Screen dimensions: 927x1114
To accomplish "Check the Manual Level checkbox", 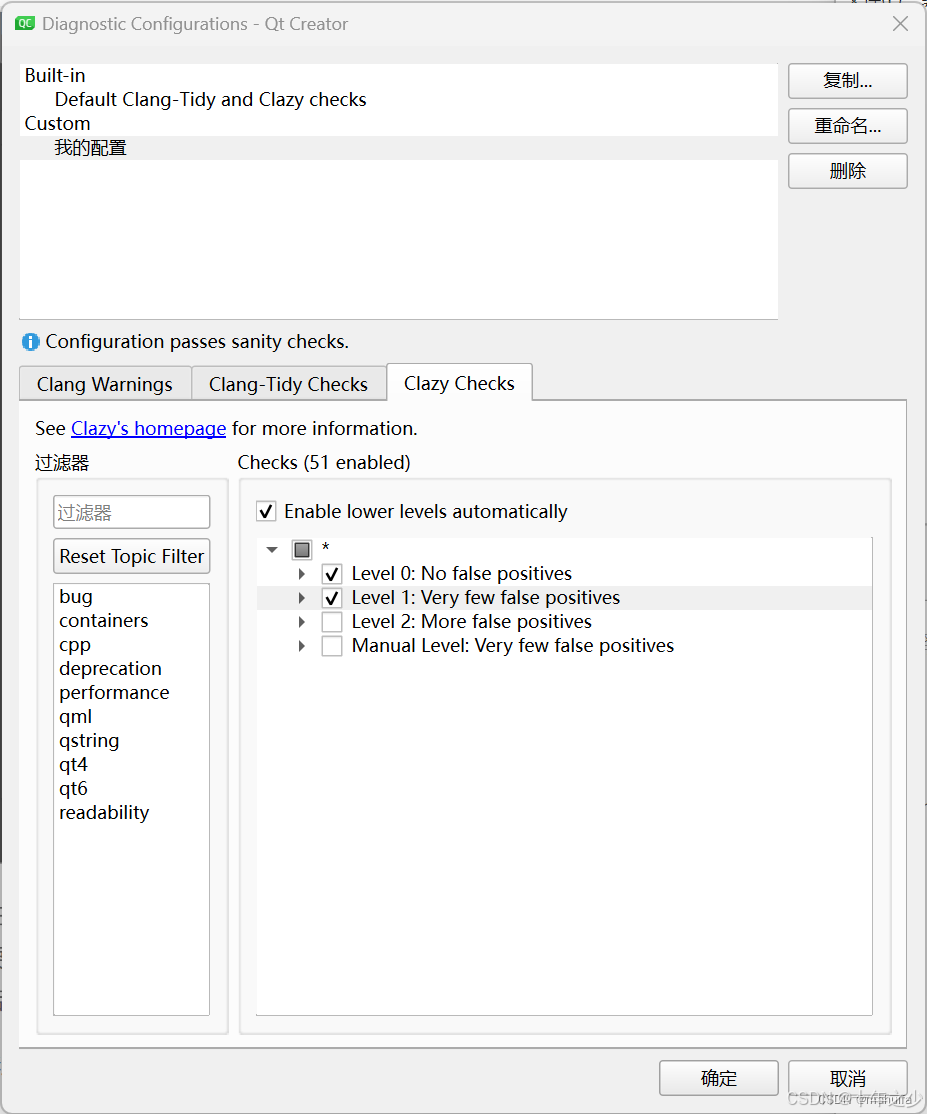I will point(334,645).
